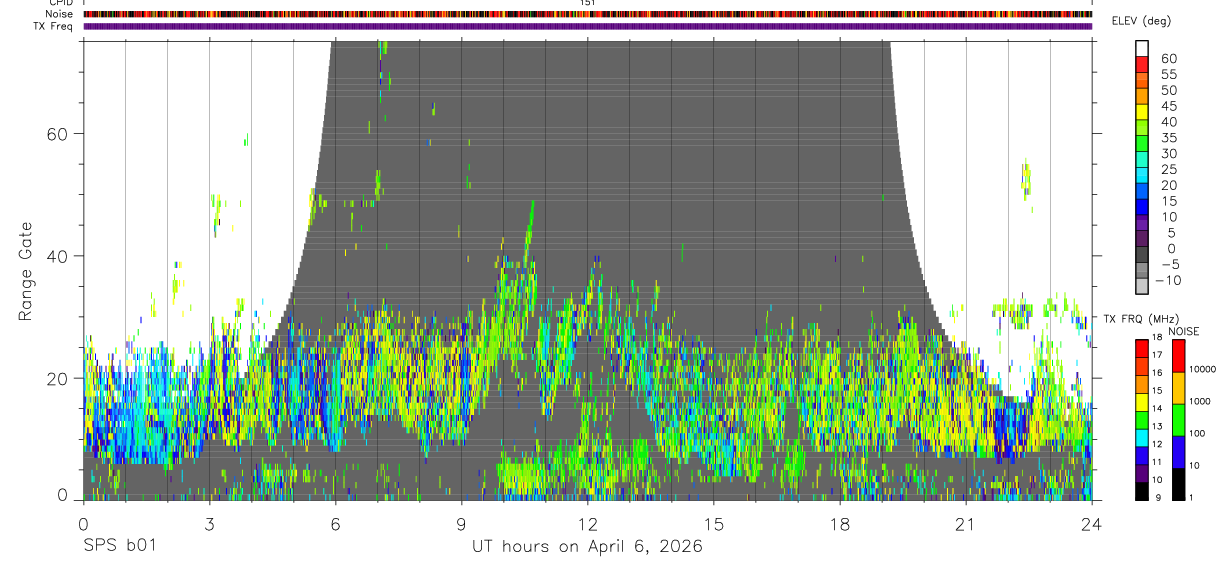Click the 60 label on ELEV scale
The image size is (1228, 567).
(1168, 59)
